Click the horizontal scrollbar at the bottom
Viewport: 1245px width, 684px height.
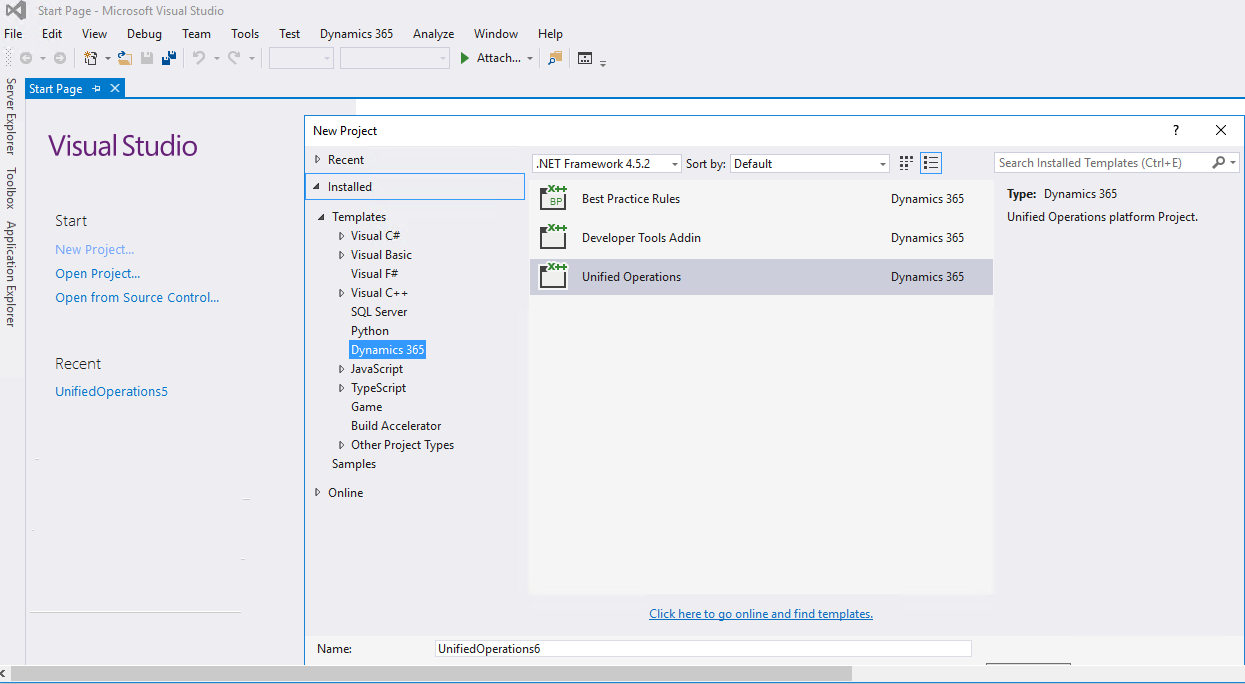click(431, 674)
